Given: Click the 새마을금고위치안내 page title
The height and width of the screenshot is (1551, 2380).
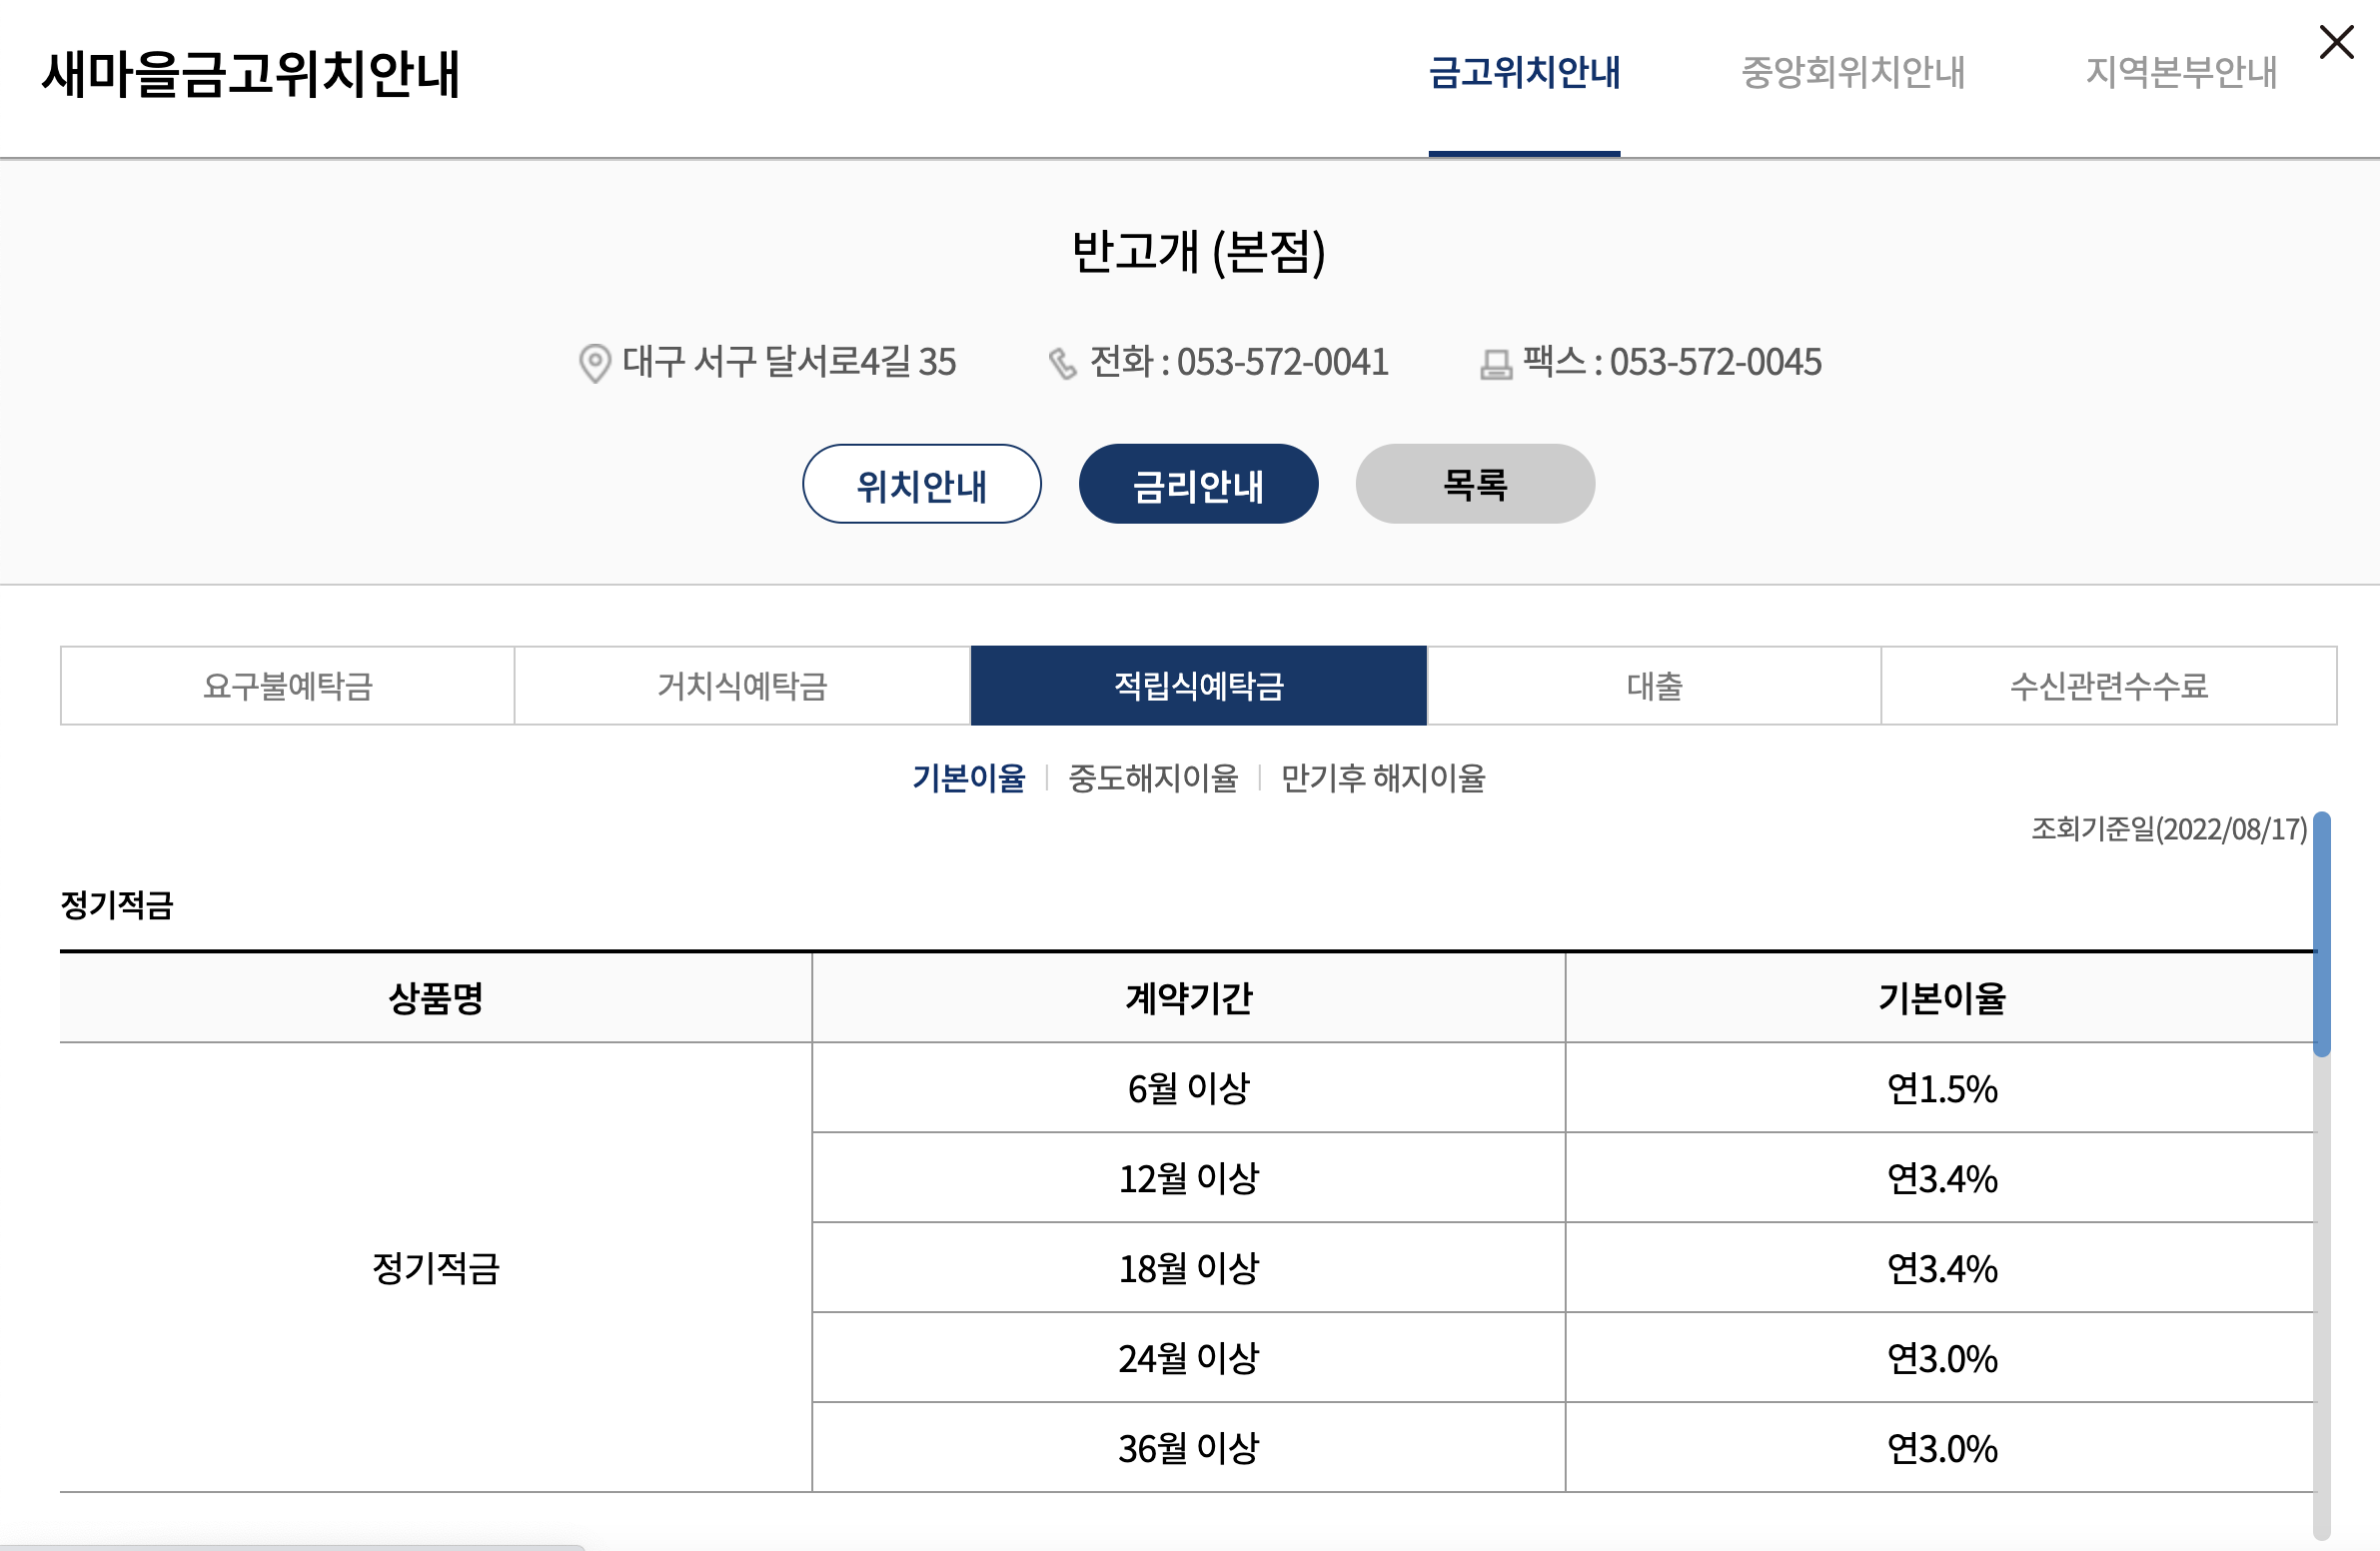Looking at the screenshot, I should [x=251, y=74].
